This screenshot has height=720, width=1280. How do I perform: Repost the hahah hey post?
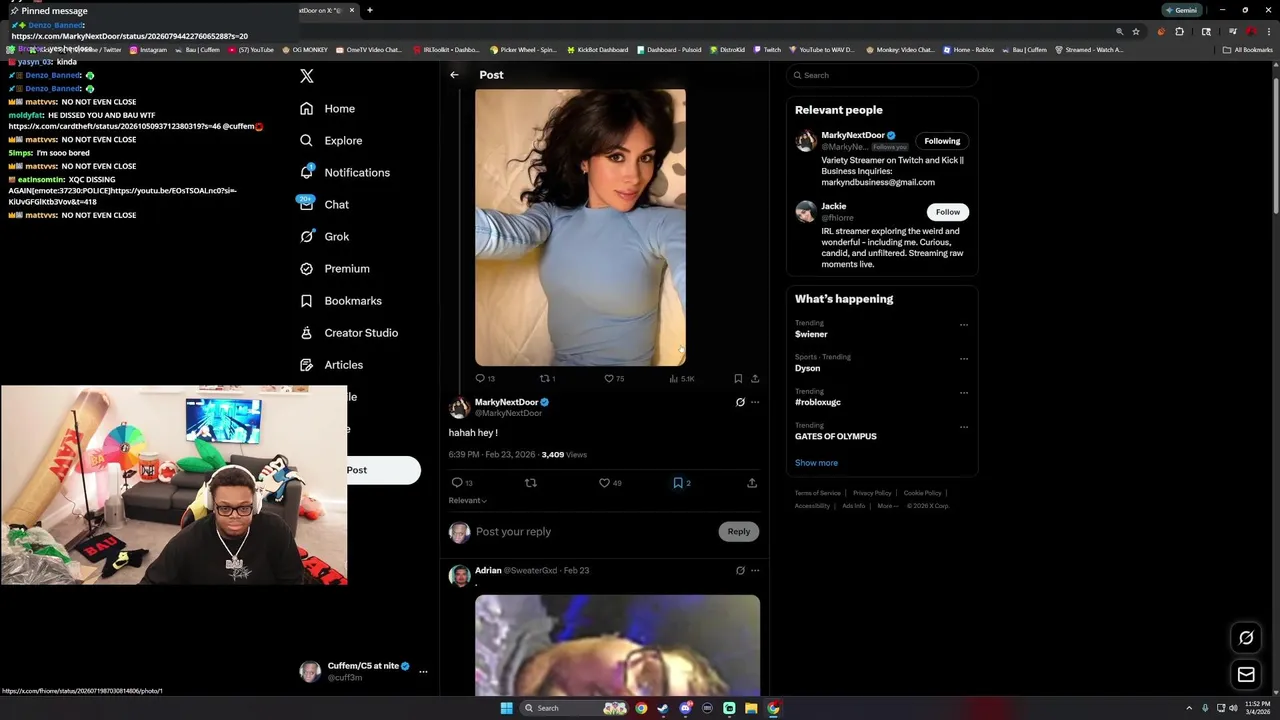[531, 482]
